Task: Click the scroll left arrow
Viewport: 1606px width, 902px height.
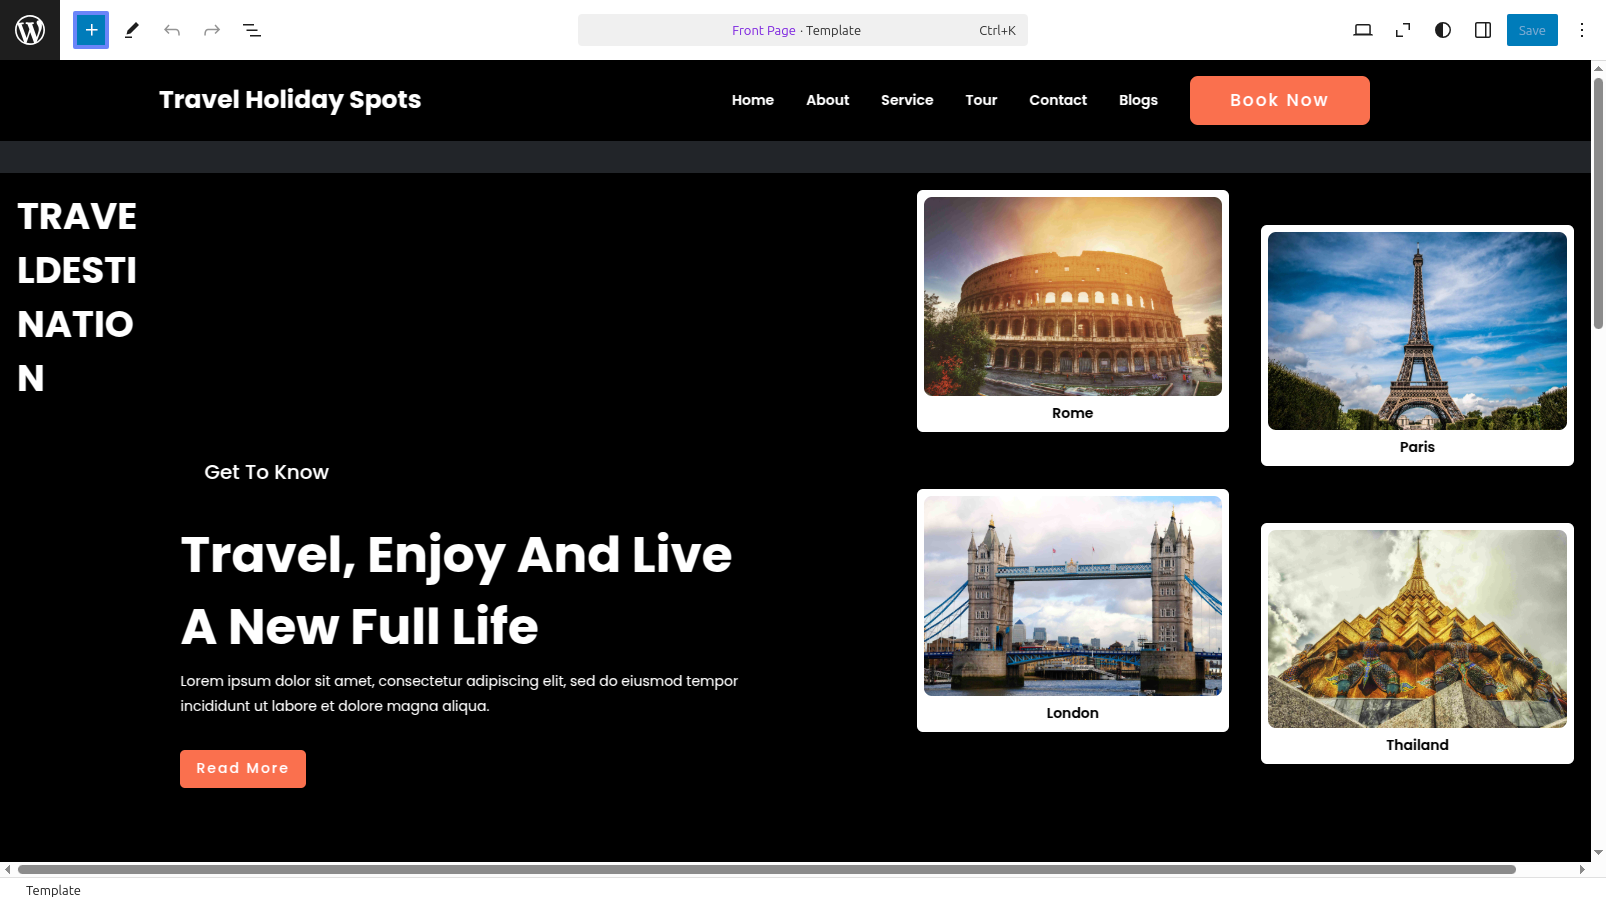Action: pyautogui.click(x=8, y=870)
